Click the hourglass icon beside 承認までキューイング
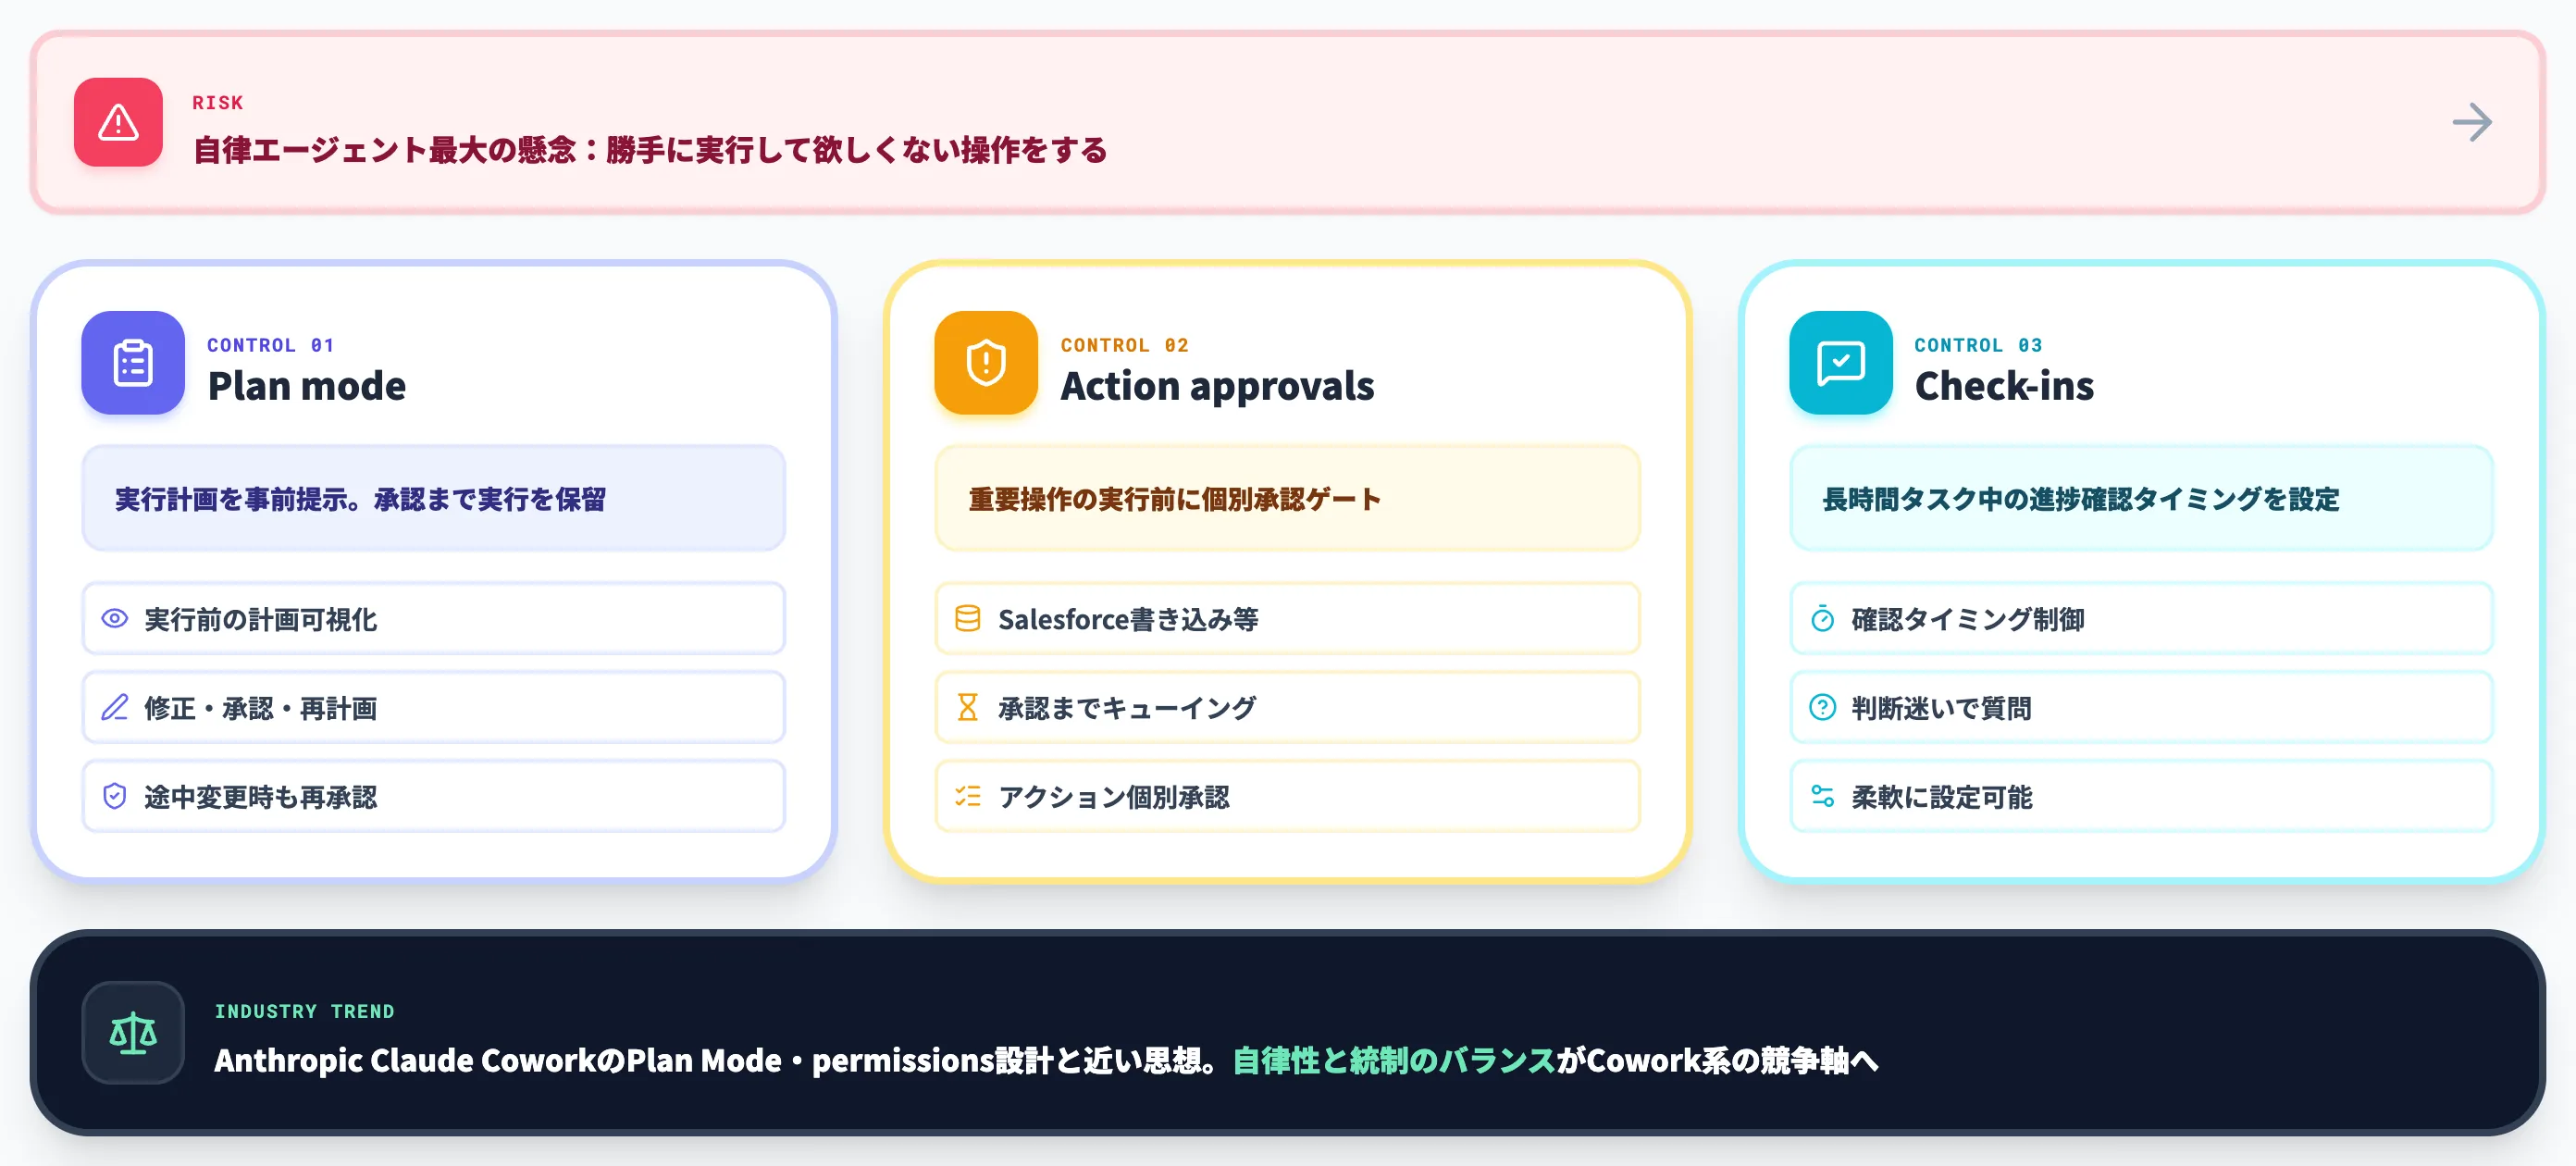This screenshot has width=2576, height=1166. [x=967, y=708]
